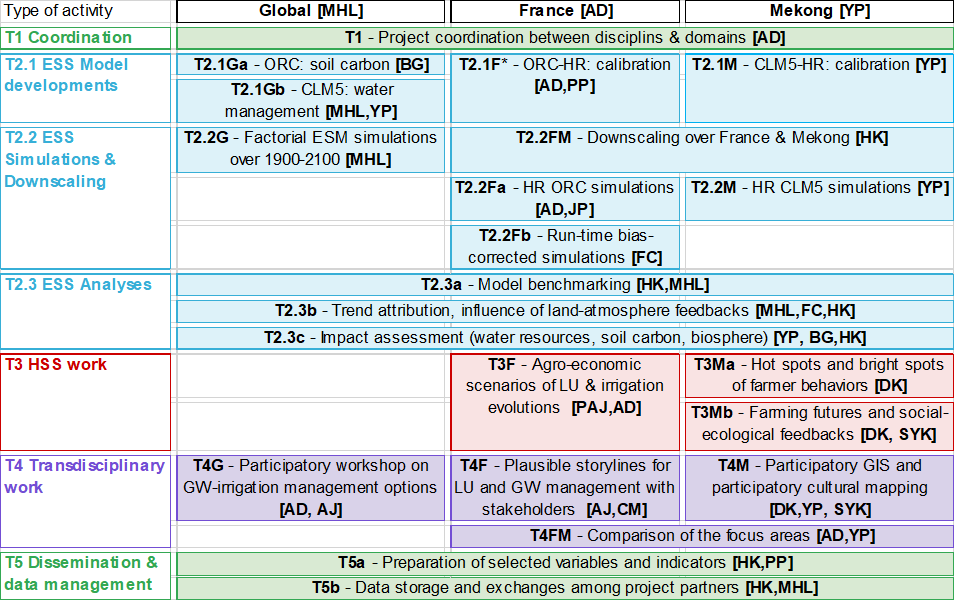Select the France [AD] column header
The image size is (955, 601).
pos(566,12)
